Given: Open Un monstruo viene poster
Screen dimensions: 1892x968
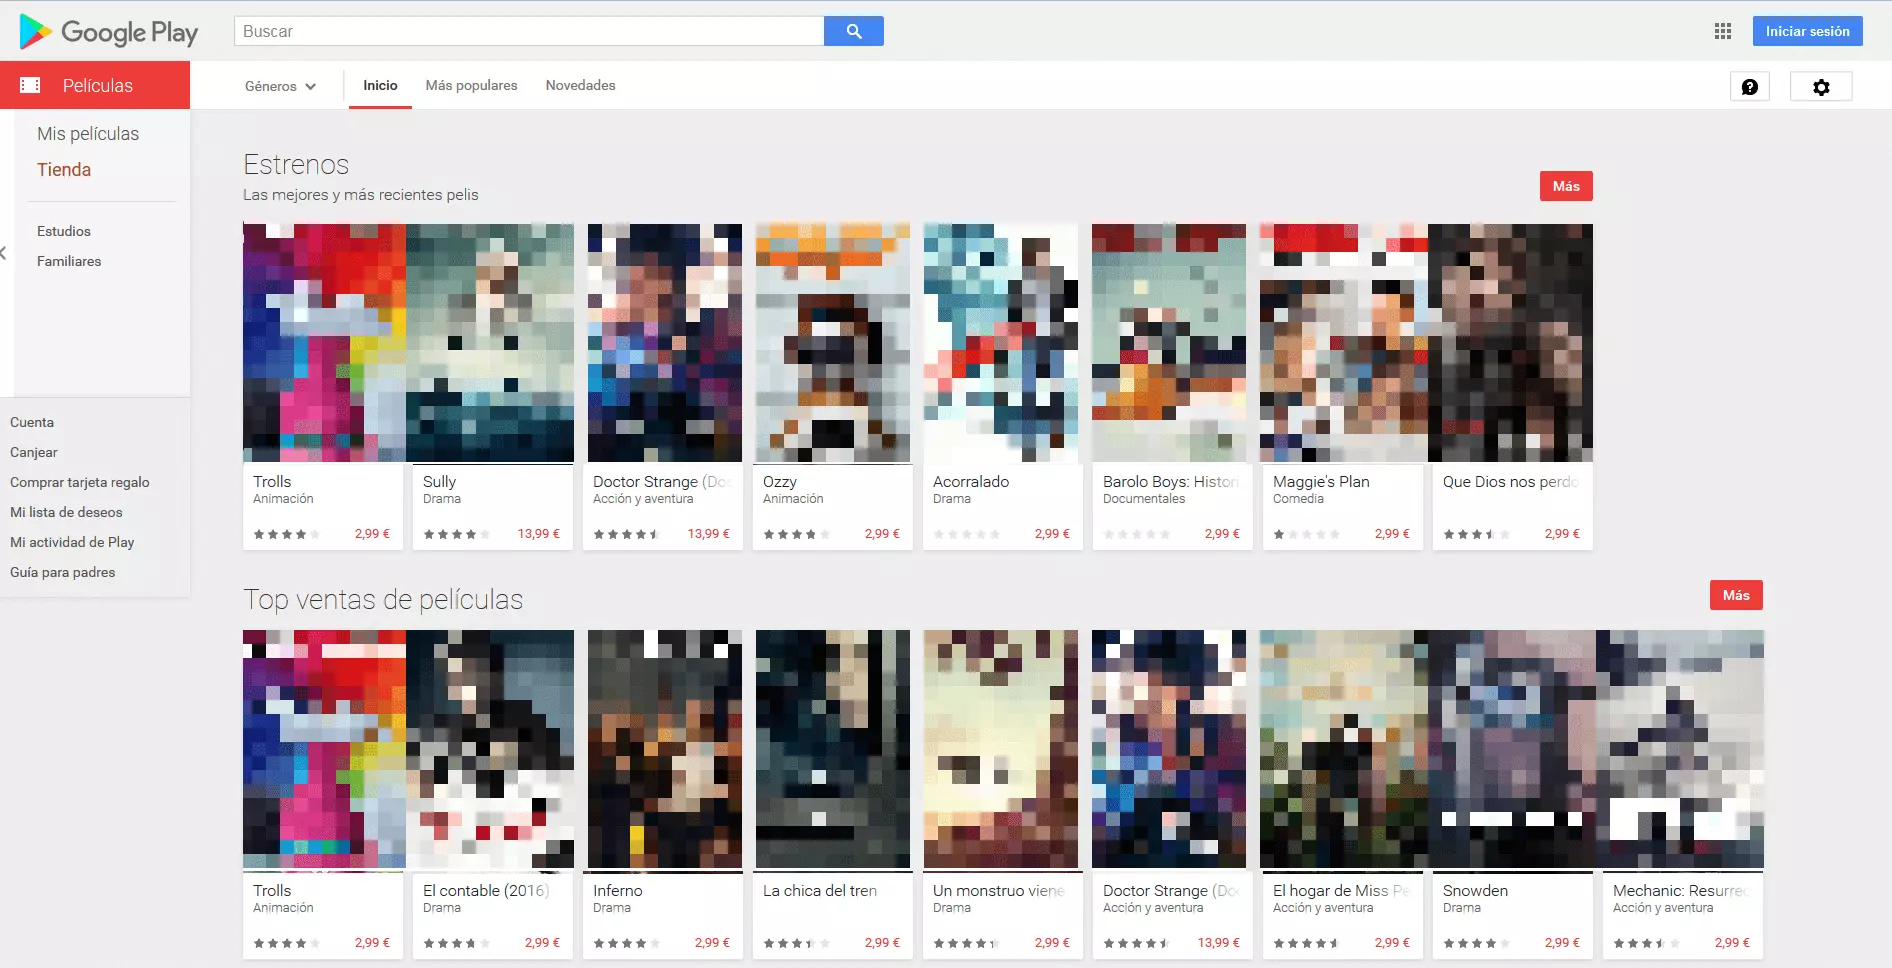Looking at the screenshot, I should (x=1001, y=749).
